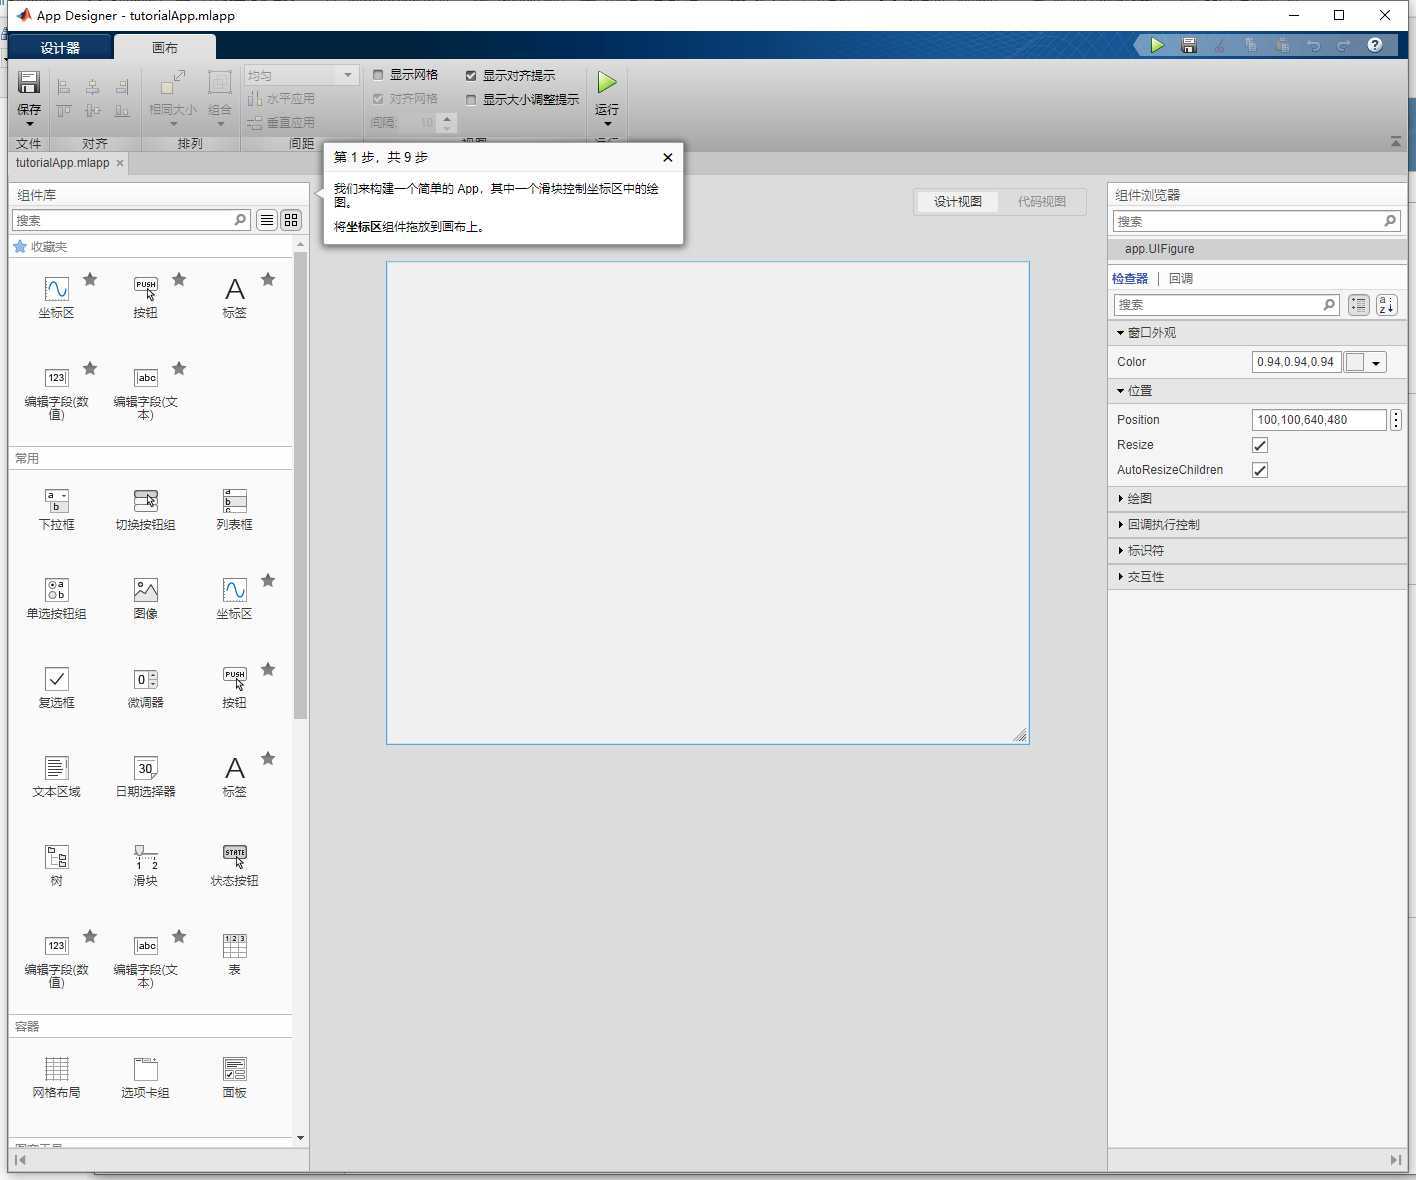Toggle 显示大小调整提示 checkbox
The height and width of the screenshot is (1180, 1416).
[471, 99]
